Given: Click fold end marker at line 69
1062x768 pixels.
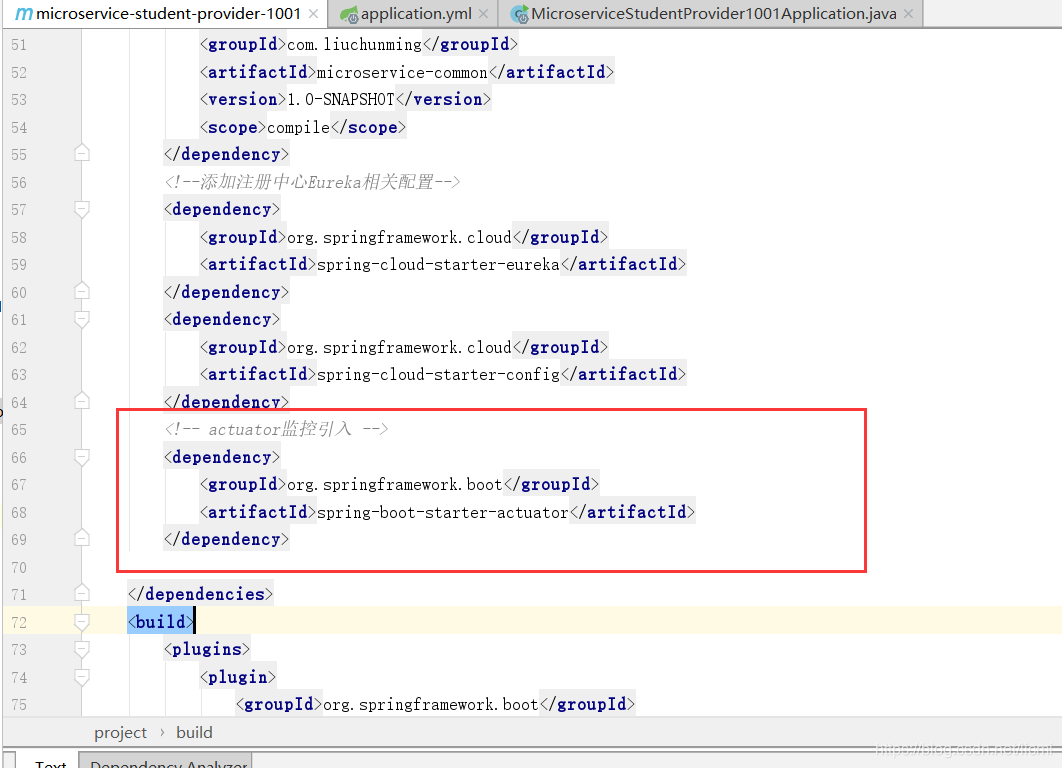Looking at the screenshot, I should click(81, 539).
